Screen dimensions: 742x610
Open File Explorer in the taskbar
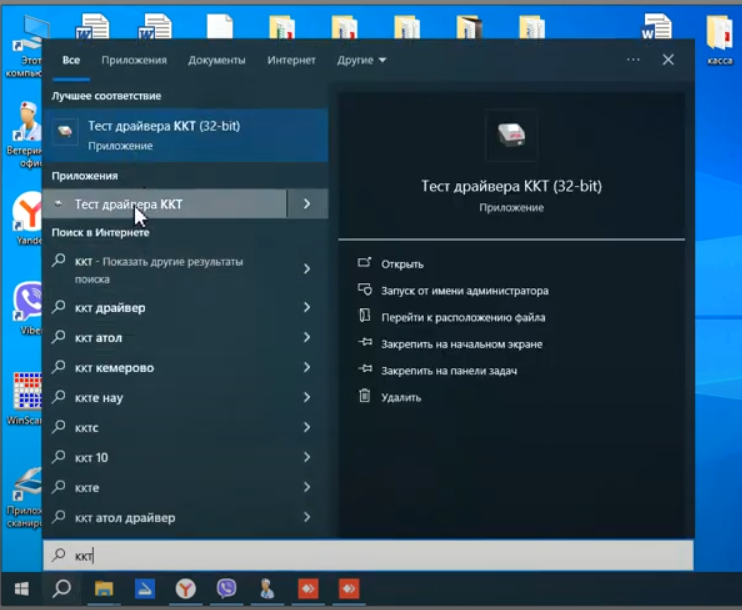click(x=104, y=589)
